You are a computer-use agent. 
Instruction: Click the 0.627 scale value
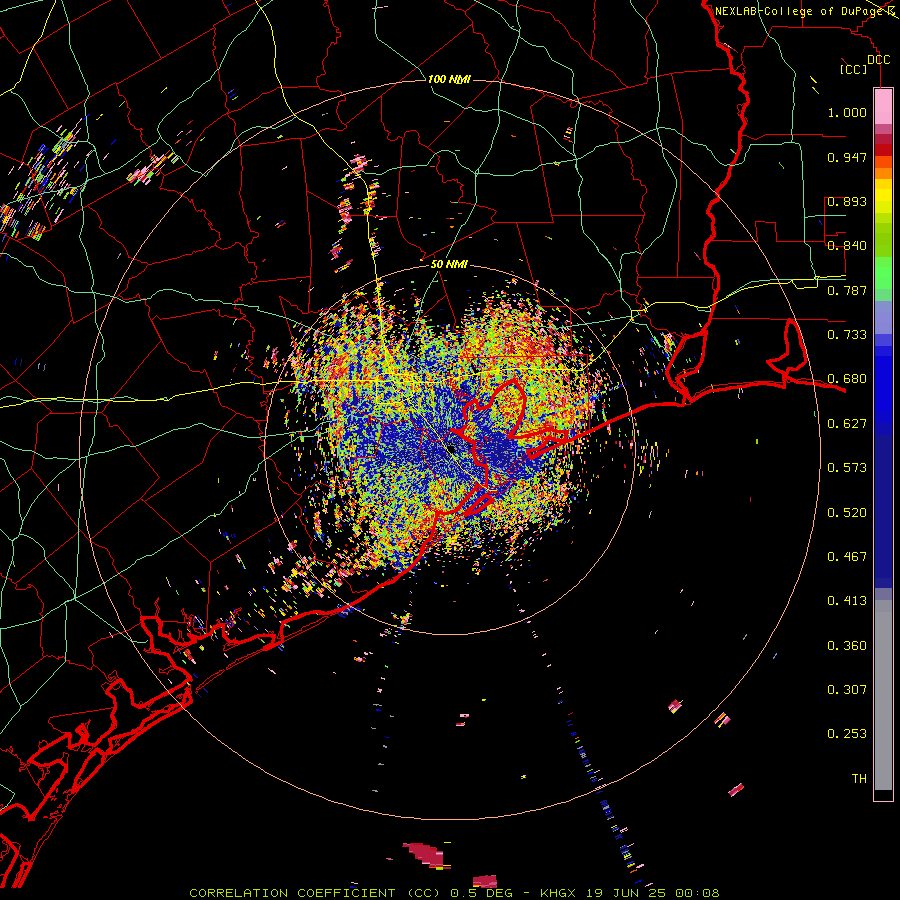tap(847, 424)
